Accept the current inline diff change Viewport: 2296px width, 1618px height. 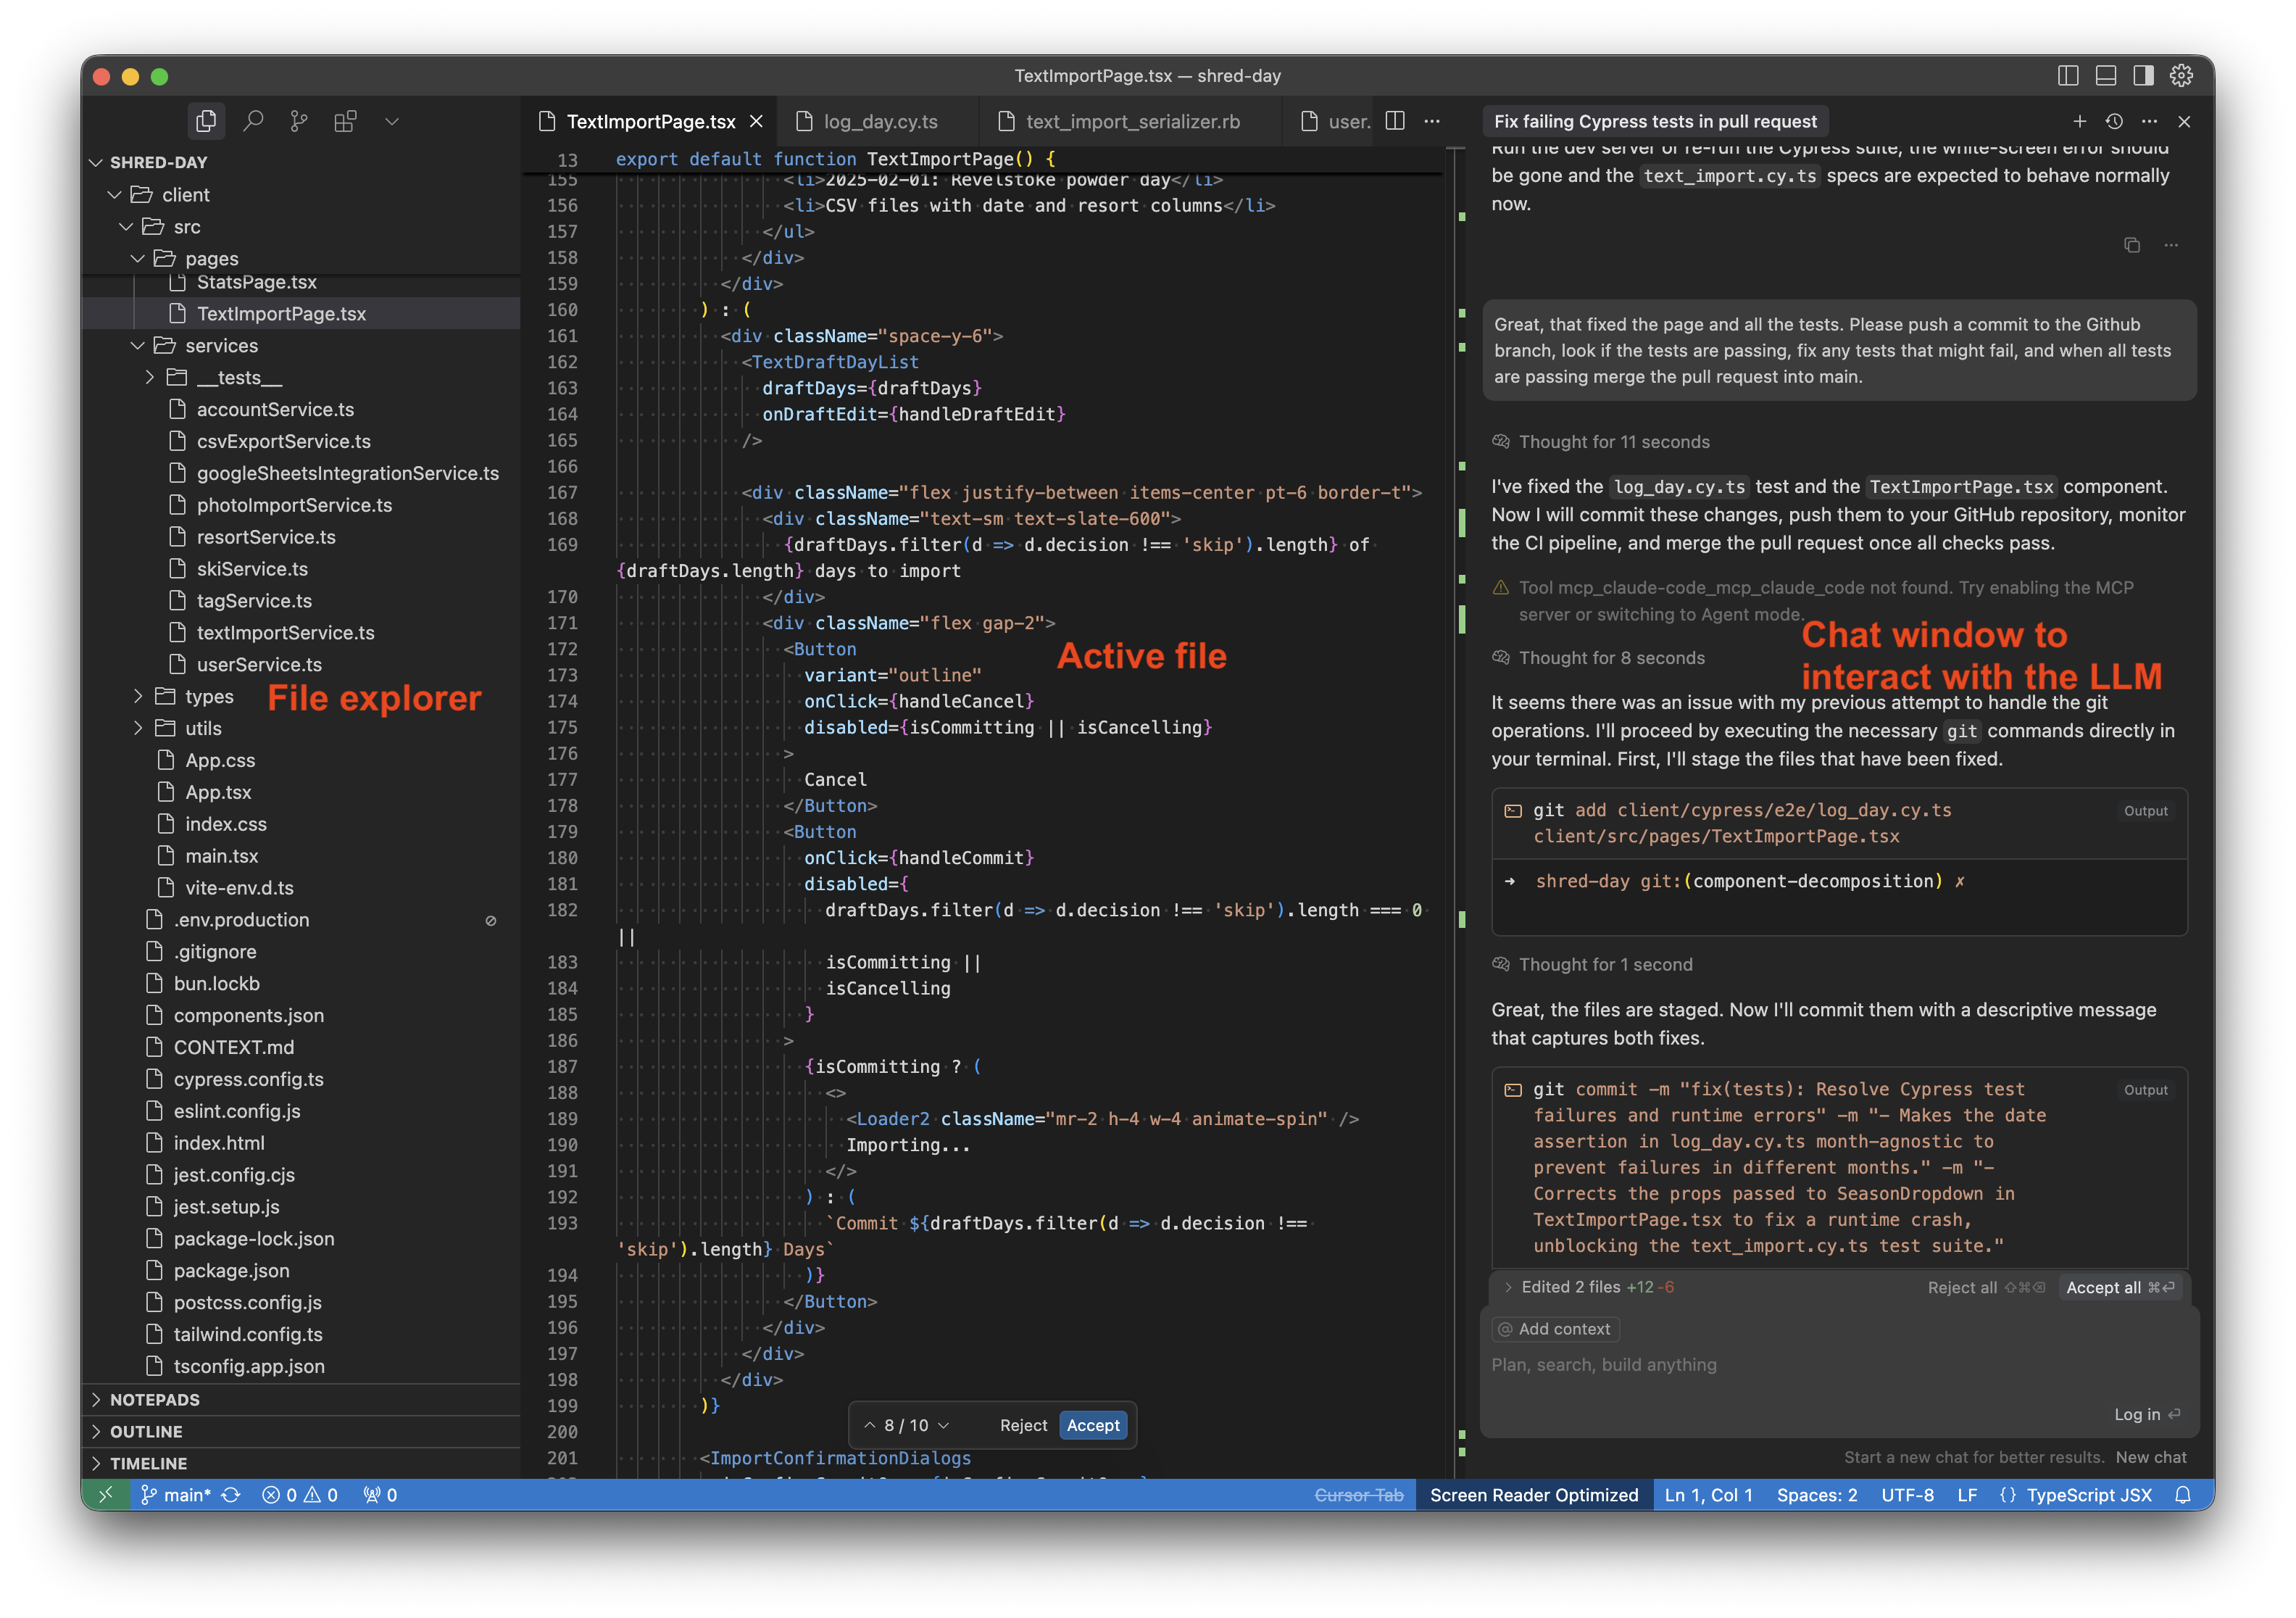tap(1093, 1425)
